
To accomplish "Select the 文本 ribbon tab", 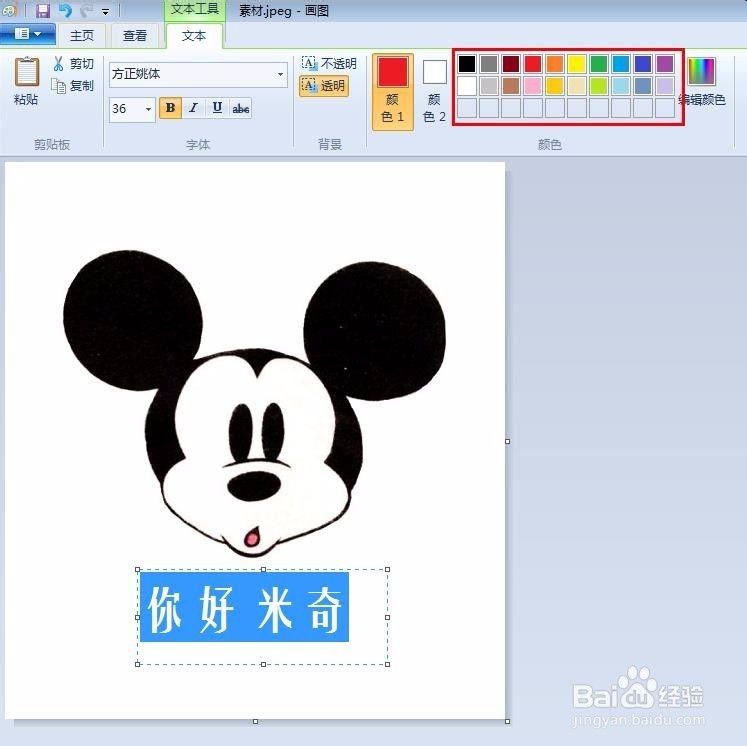I will [x=194, y=36].
